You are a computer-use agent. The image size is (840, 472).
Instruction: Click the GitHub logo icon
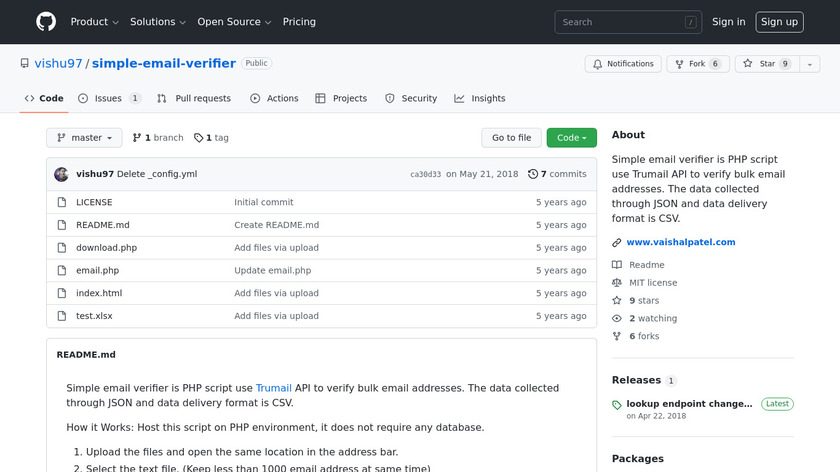(46, 22)
